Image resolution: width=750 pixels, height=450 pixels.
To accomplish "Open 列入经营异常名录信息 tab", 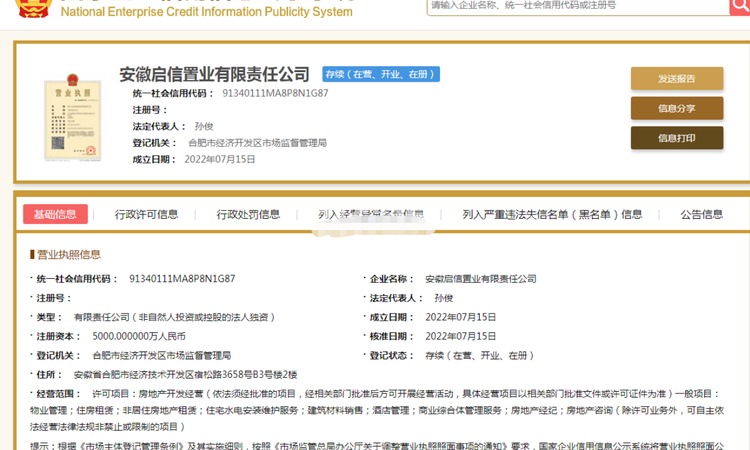I will pyautogui.click(x=371, y=214).
